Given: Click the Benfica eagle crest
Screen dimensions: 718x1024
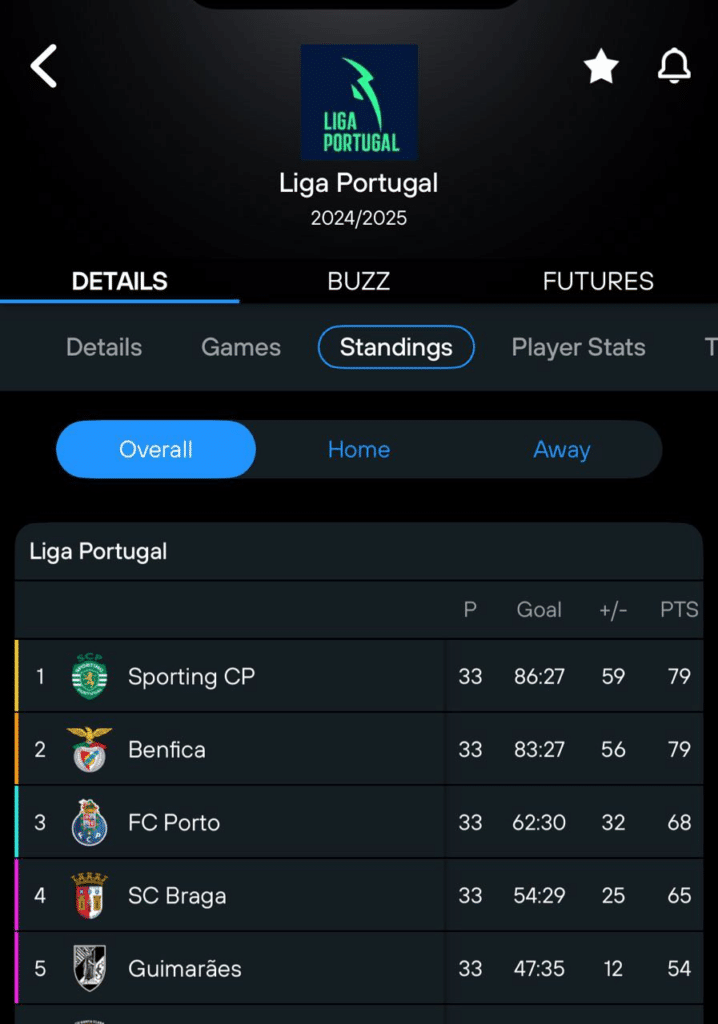Looking at the screenshot, I should tap(90, 750).
